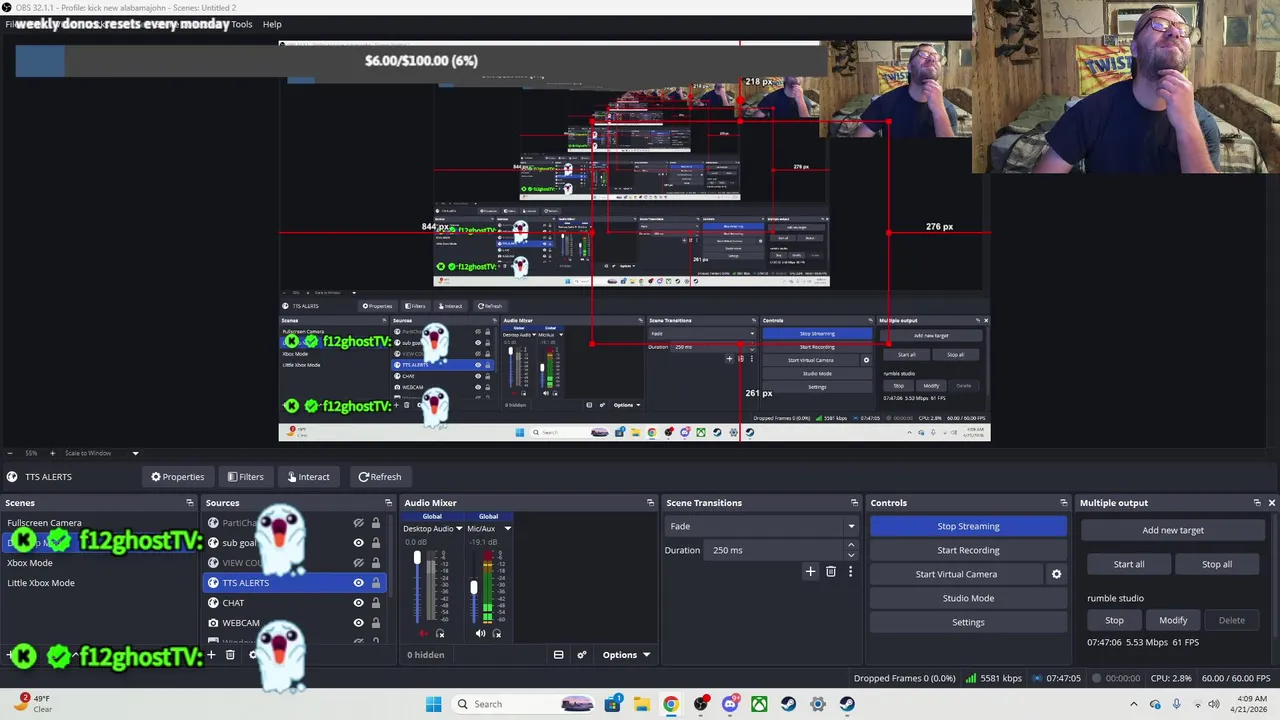
Task: Open Windows Start menu
Action: tap(433, 704)
